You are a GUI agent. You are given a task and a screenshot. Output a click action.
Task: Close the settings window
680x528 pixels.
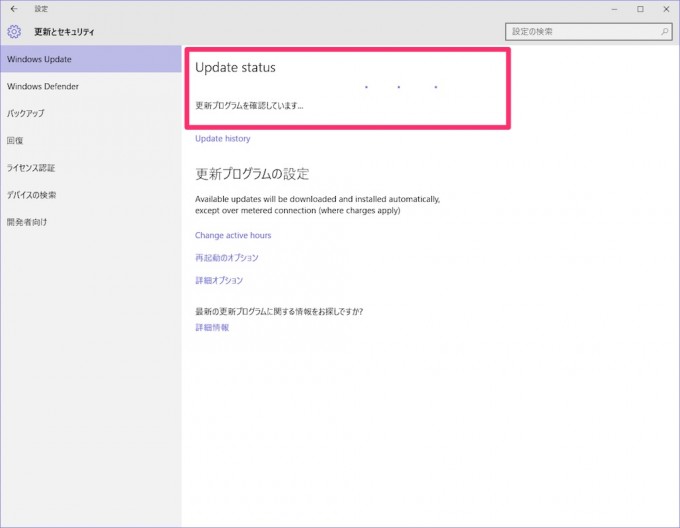667,9
